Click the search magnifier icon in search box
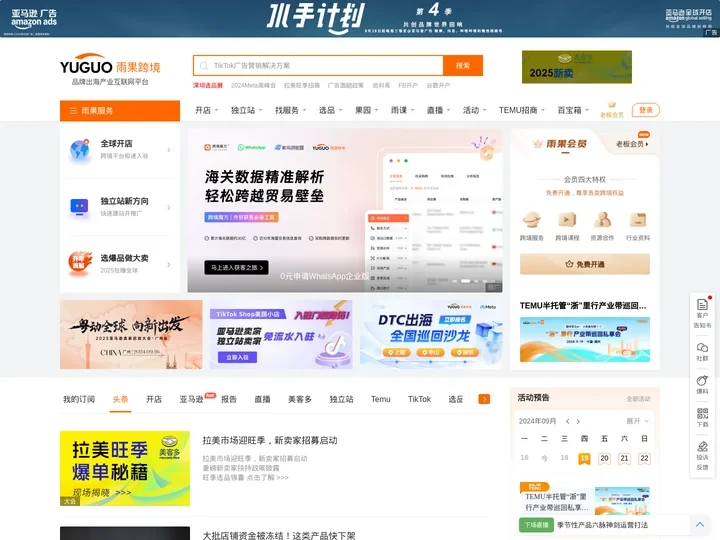 204,66
